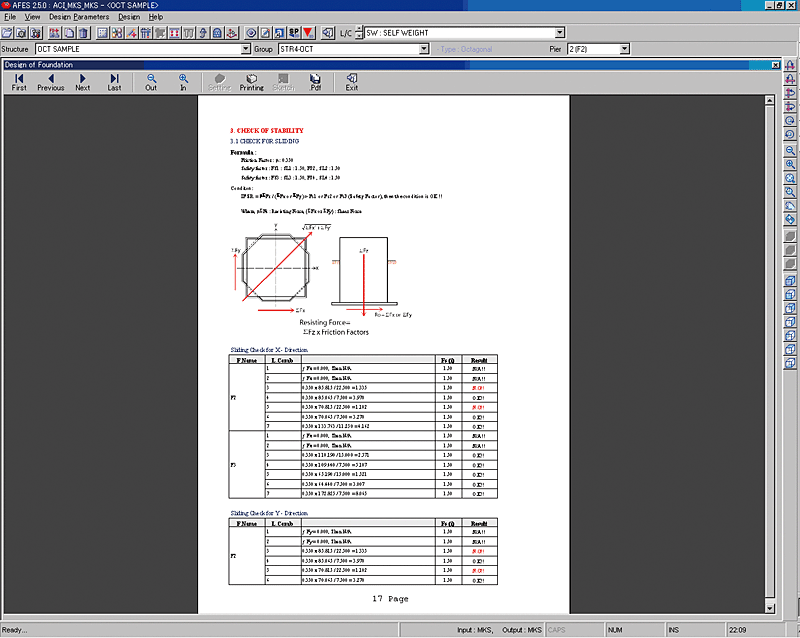This screenshot has height=638, width=800.
Task: Click the 'Ready...' status bar text
Action: 14,630
